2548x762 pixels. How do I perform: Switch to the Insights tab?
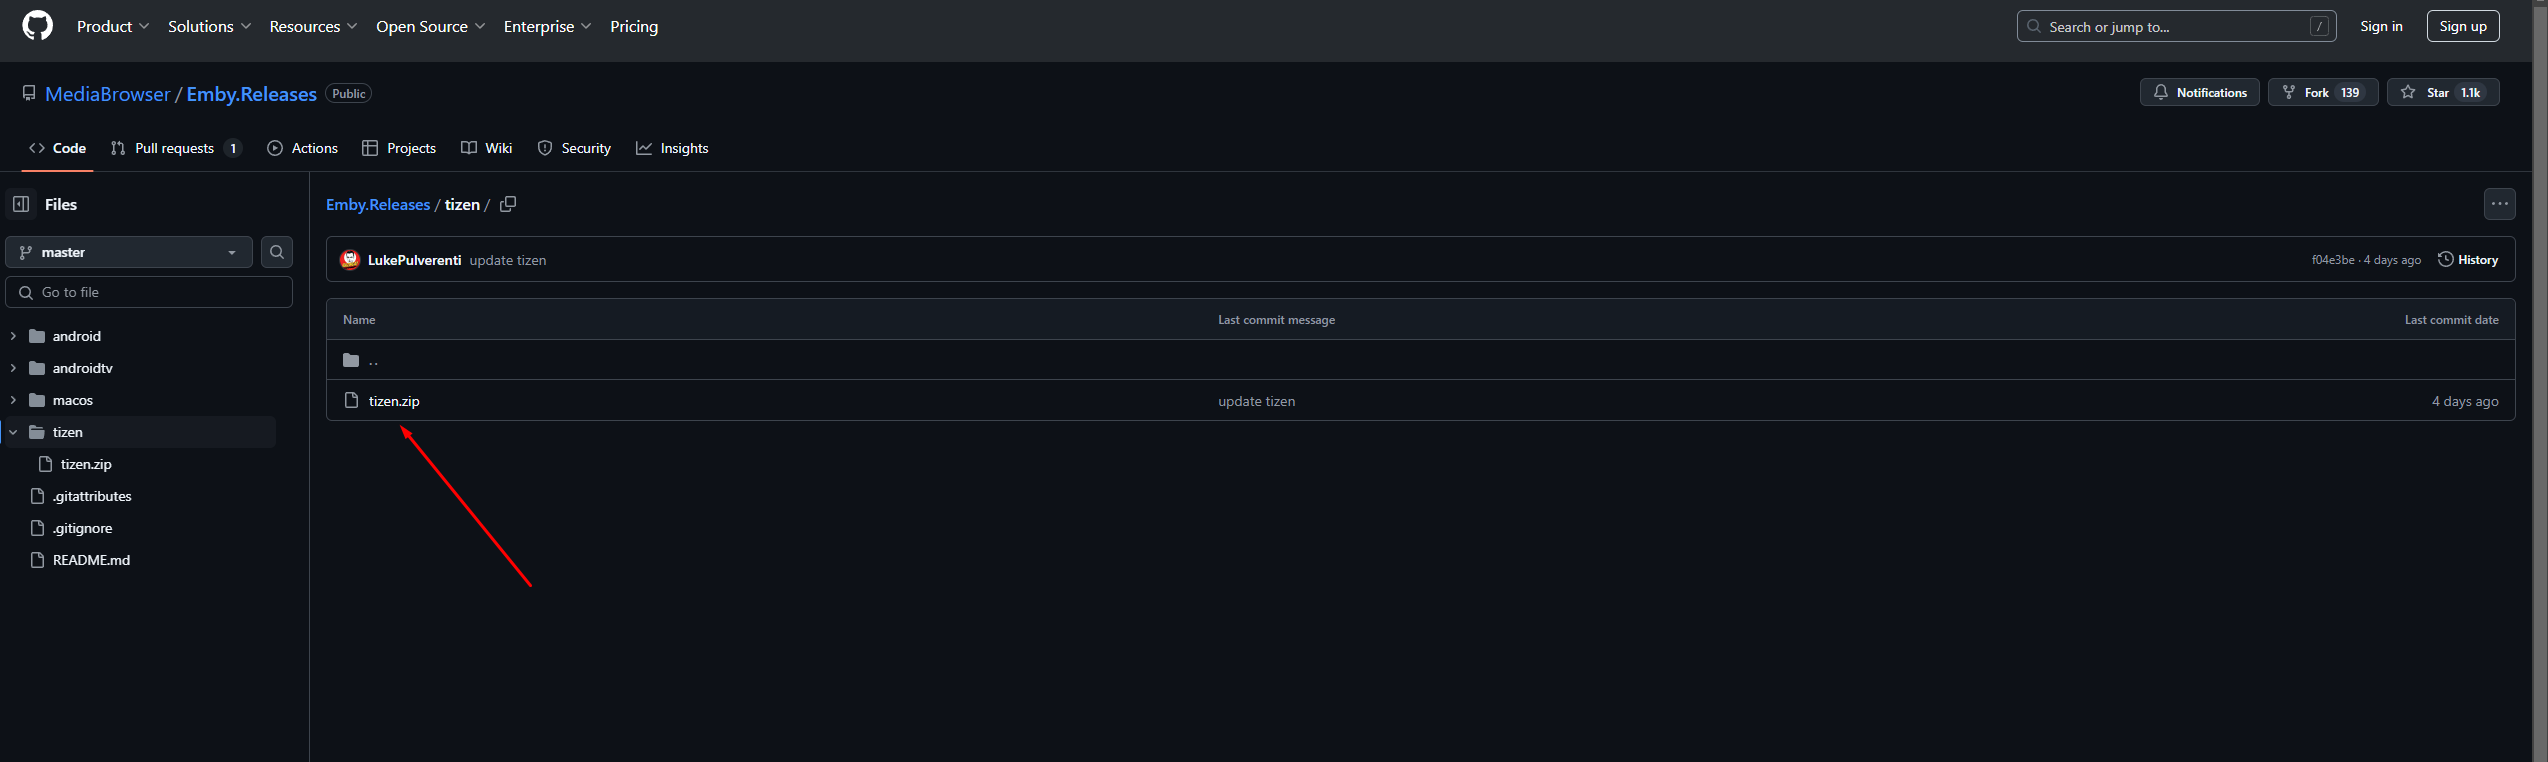point(672,148)
